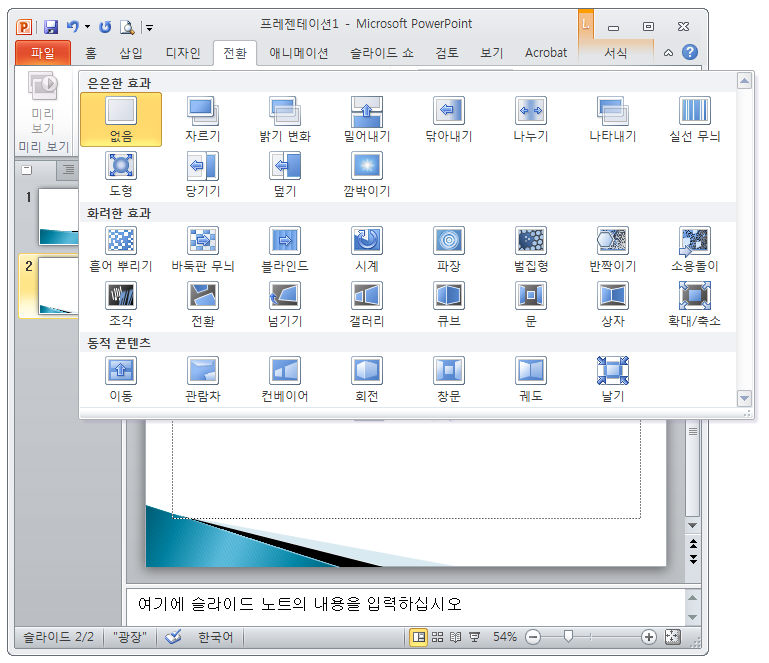Fit slide to current window button
This screenshot has height=663, width=769.
click(672, 637)
